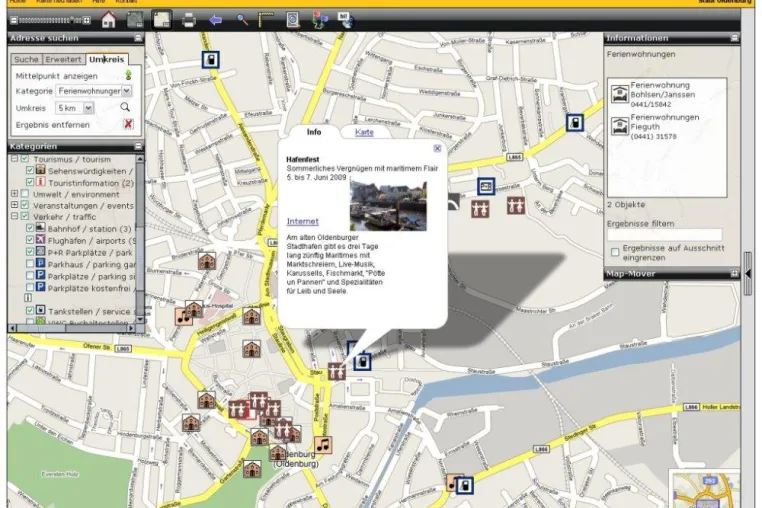Uncheck Veranstaltungen / events checkbox
The width and height of the screenshot is (762, 508).
25,205
